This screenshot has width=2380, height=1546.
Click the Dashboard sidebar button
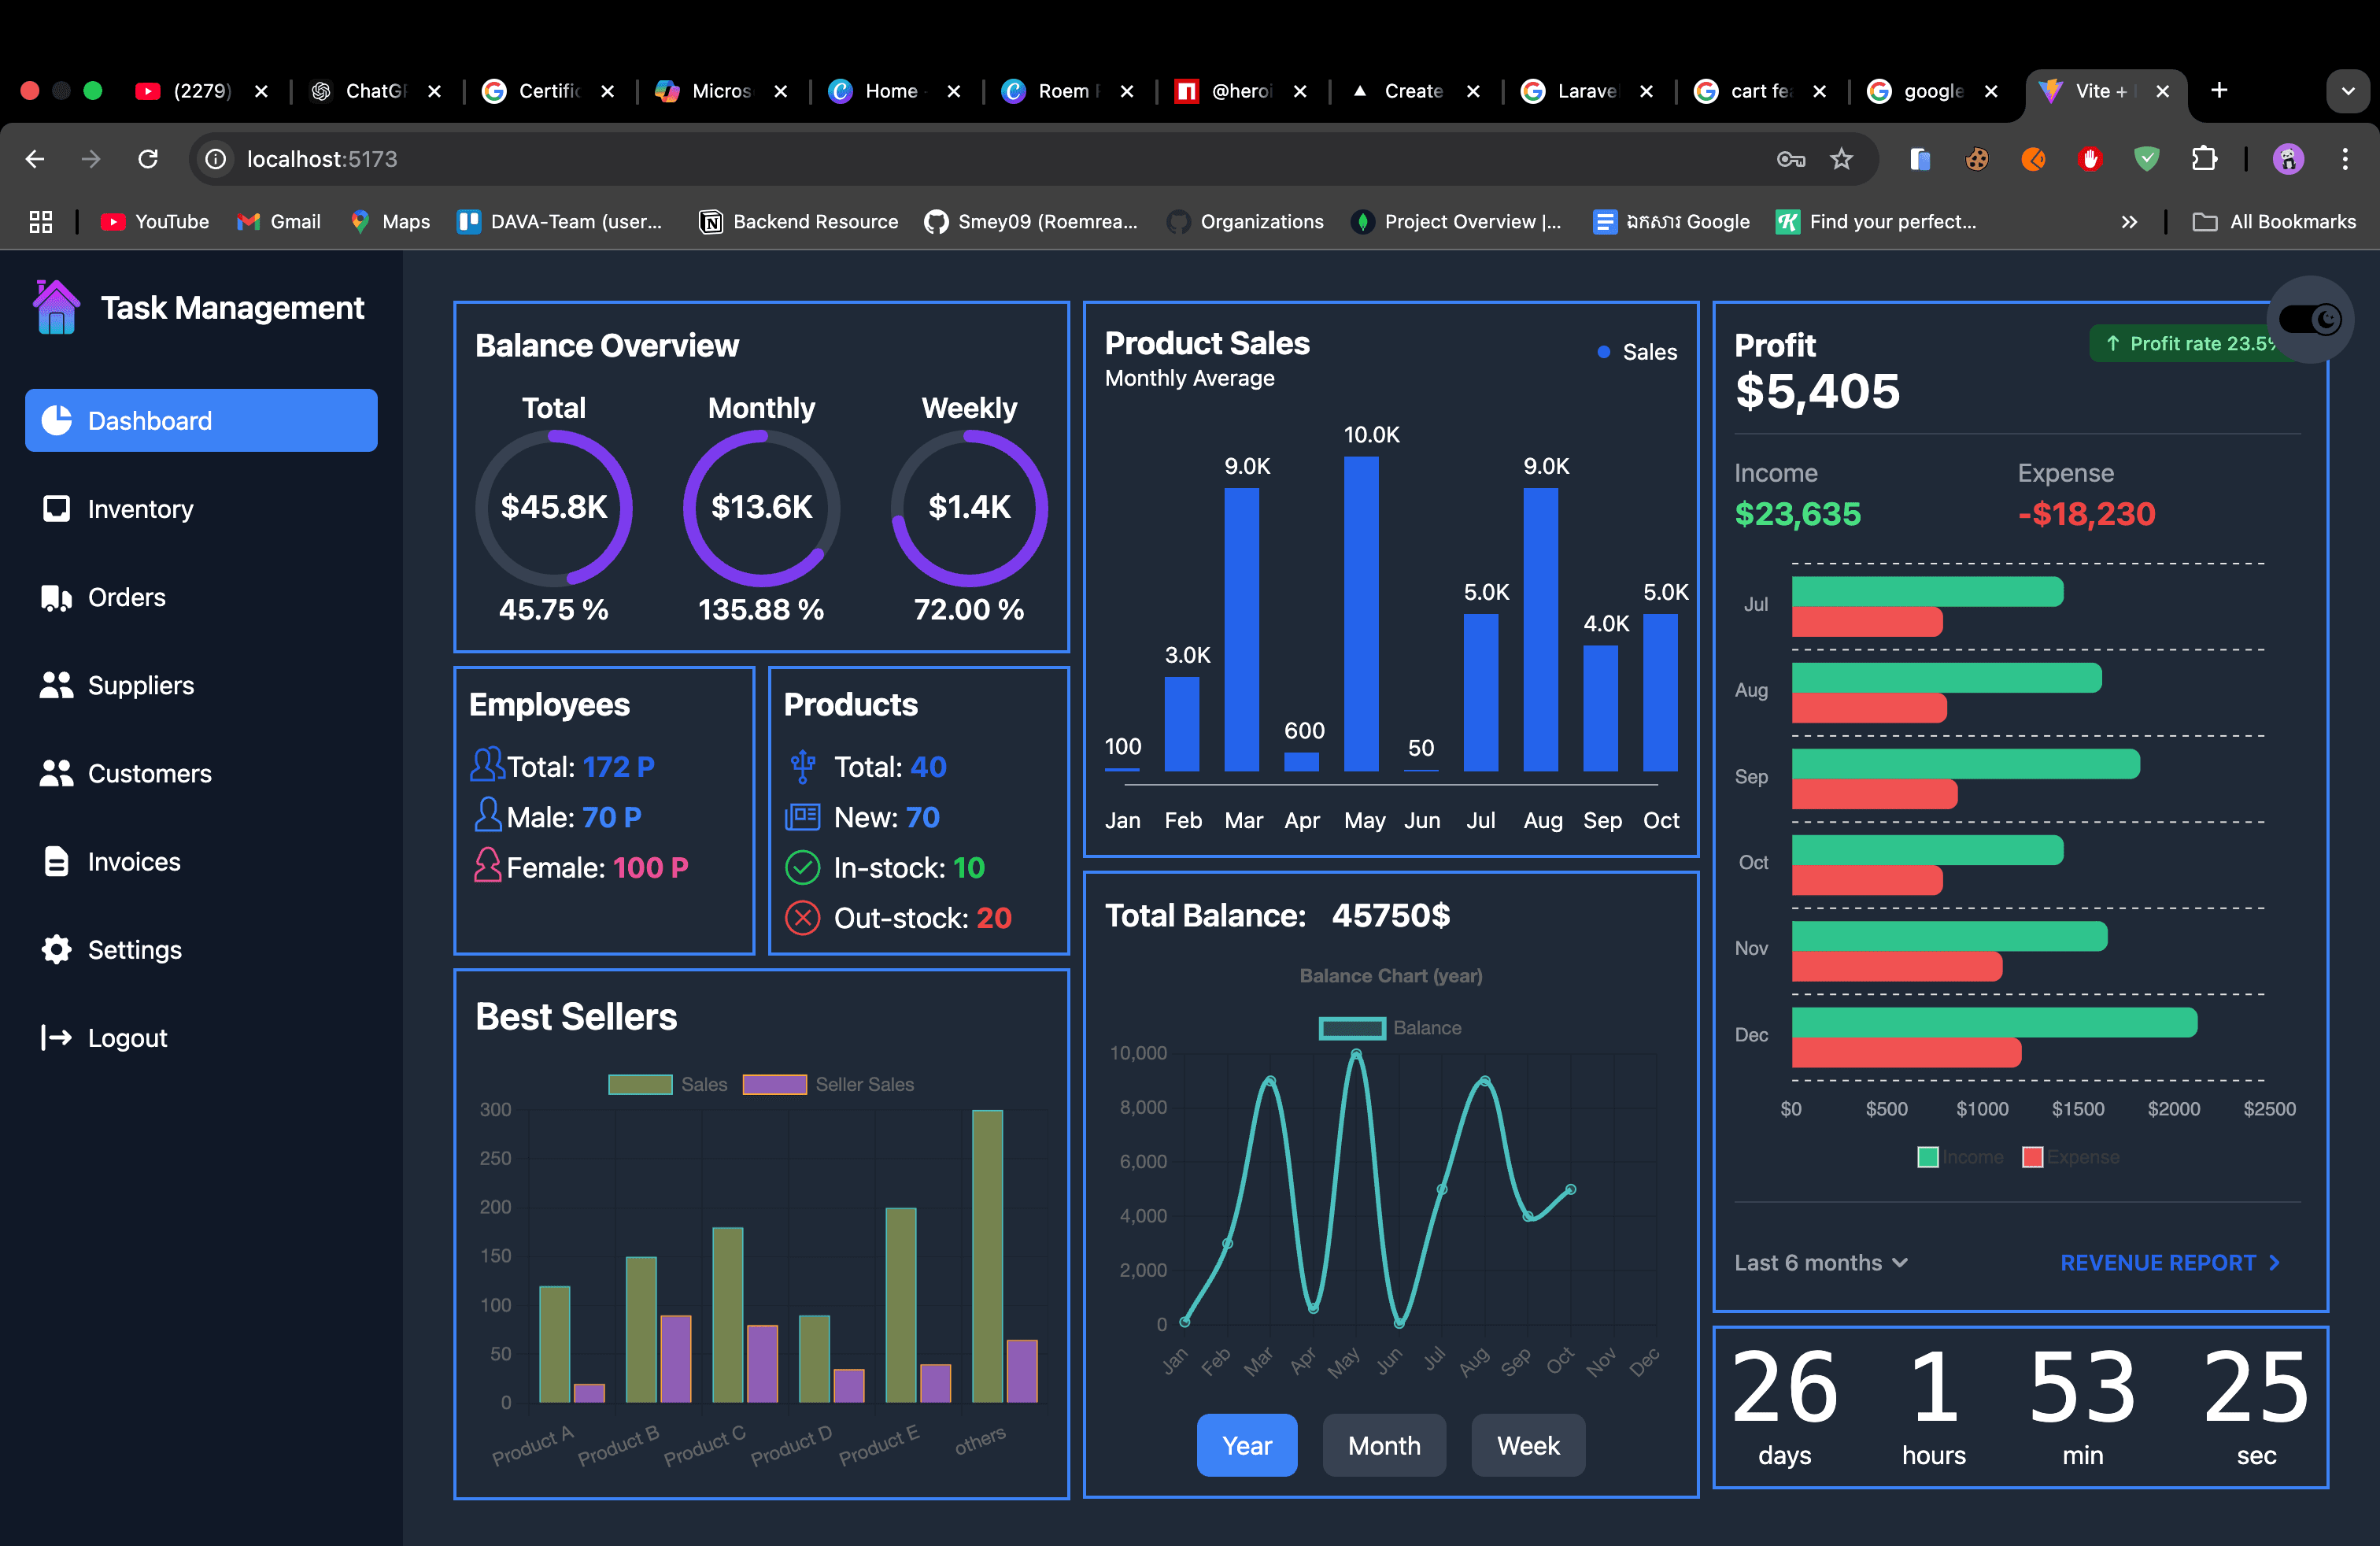tap(201, 420)
